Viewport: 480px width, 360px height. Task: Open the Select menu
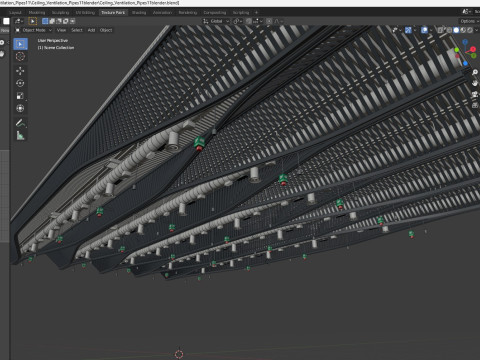coord(77,30)
